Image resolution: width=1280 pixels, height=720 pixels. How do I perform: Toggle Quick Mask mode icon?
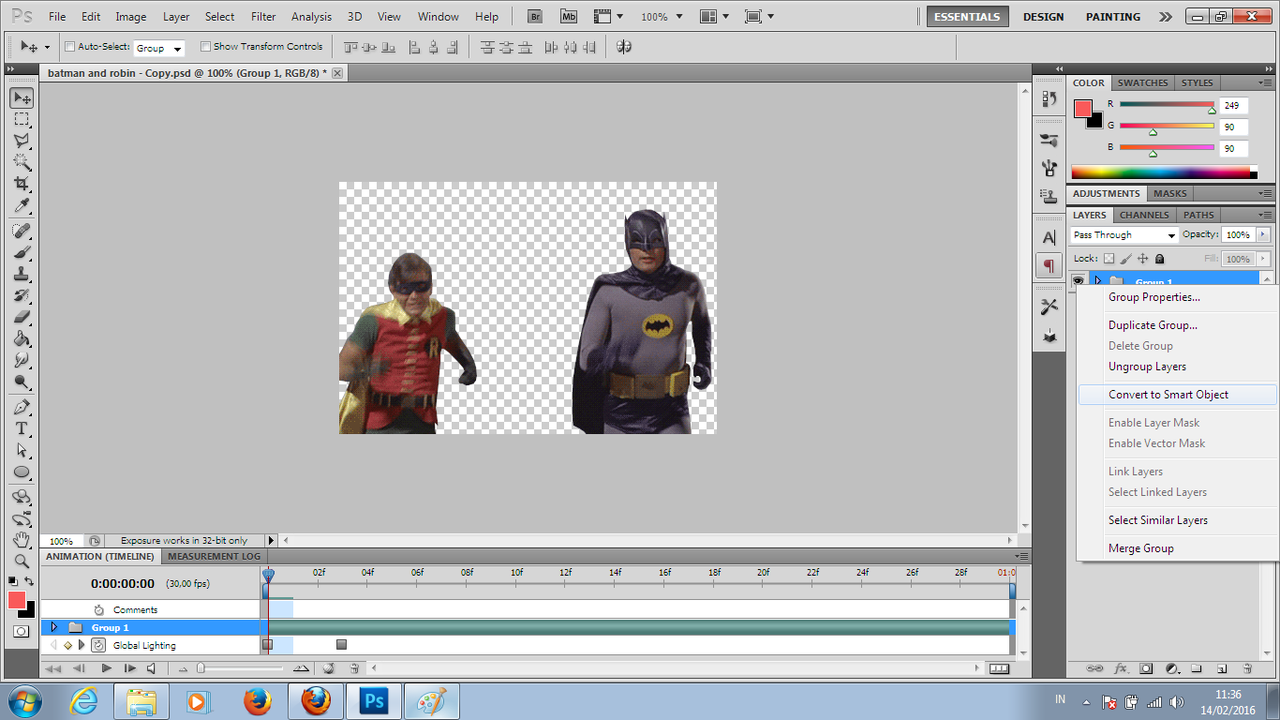tap(22, 631)
